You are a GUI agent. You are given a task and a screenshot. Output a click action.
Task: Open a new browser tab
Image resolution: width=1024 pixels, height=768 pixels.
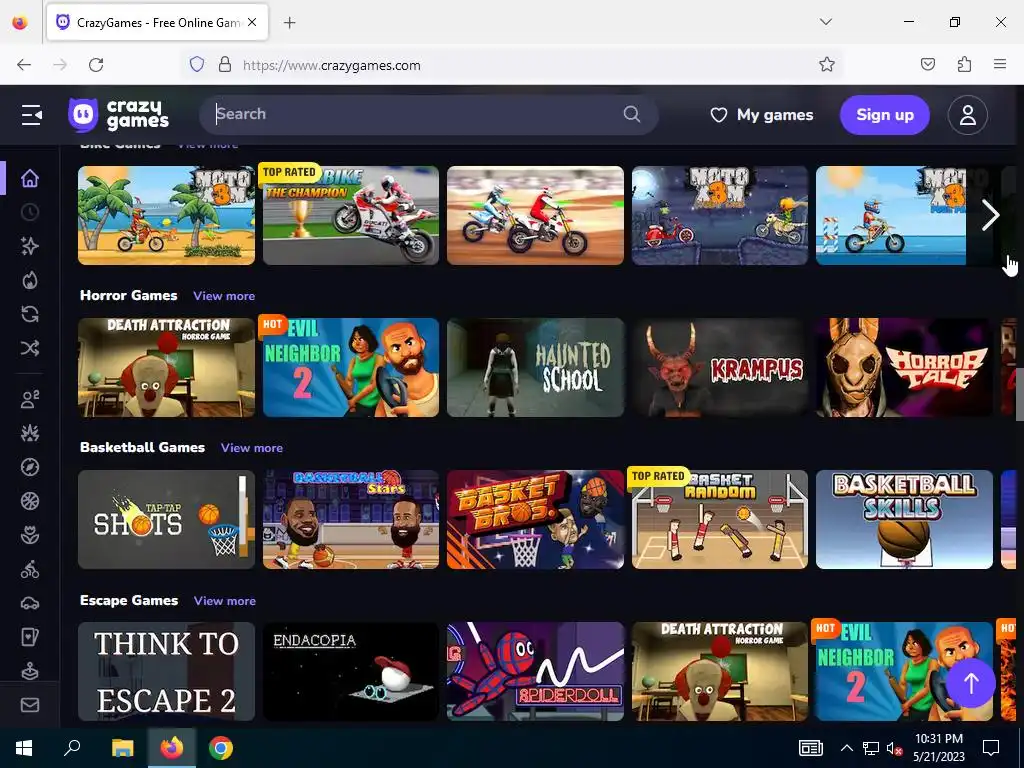pos(289,23)
